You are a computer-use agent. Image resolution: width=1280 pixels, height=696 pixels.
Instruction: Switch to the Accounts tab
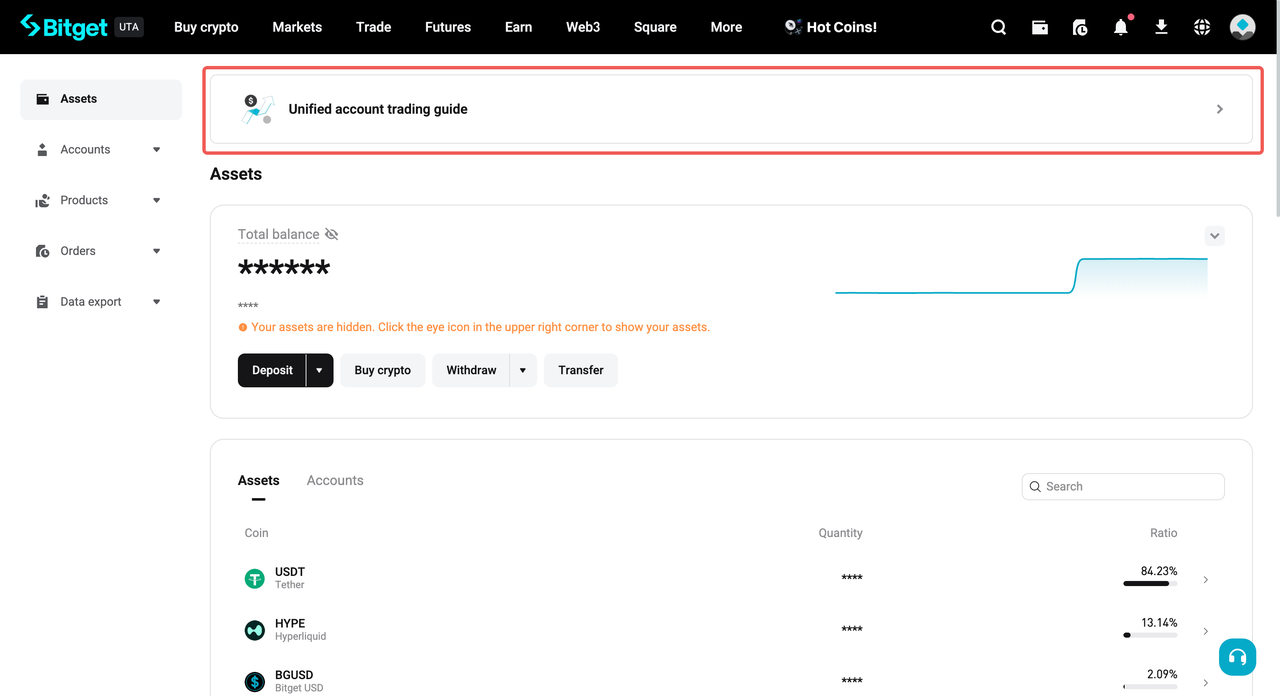click(335, 481)
